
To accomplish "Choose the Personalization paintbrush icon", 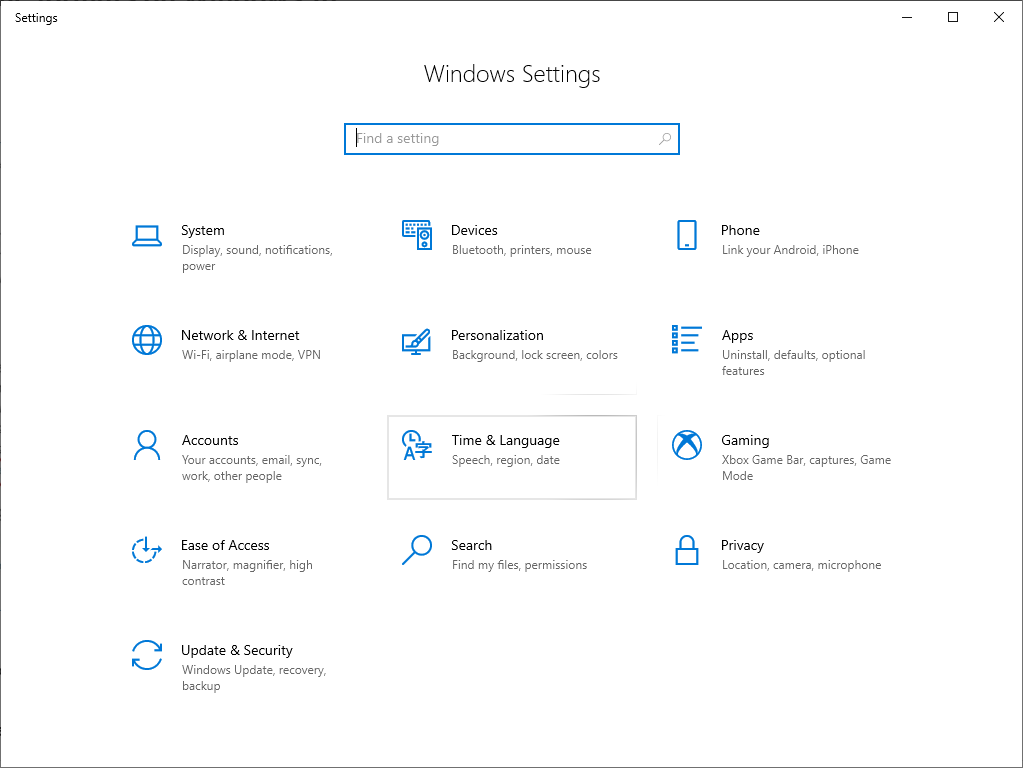I will pos(417,341).
